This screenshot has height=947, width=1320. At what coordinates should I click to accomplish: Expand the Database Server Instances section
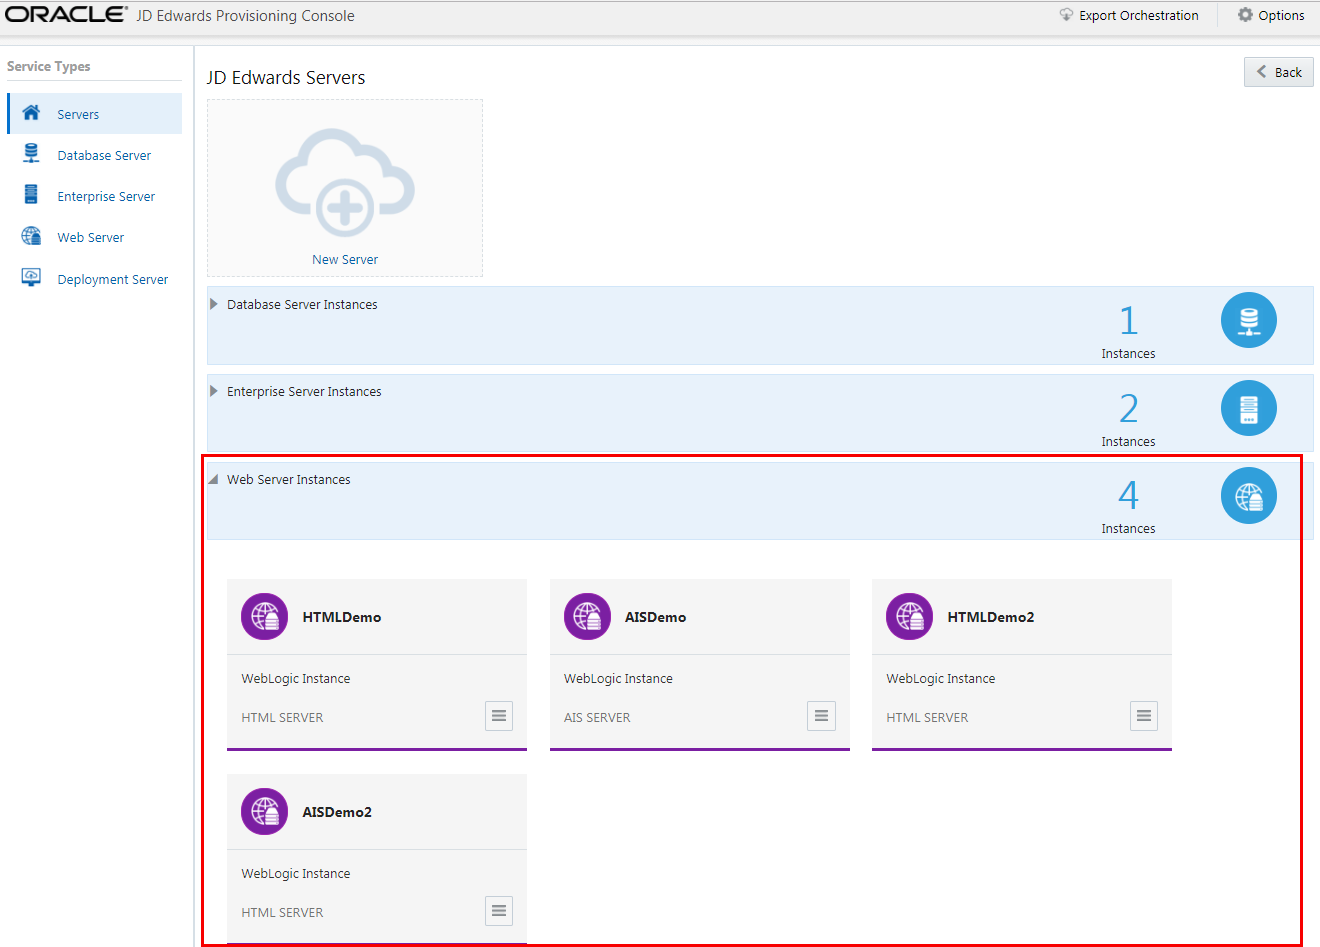pyautogui.click(x=213, y=304)
